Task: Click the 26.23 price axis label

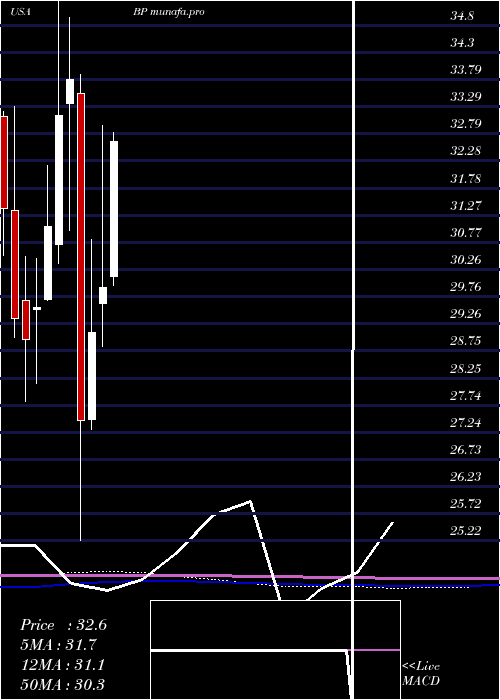Action: pos(466,477)
